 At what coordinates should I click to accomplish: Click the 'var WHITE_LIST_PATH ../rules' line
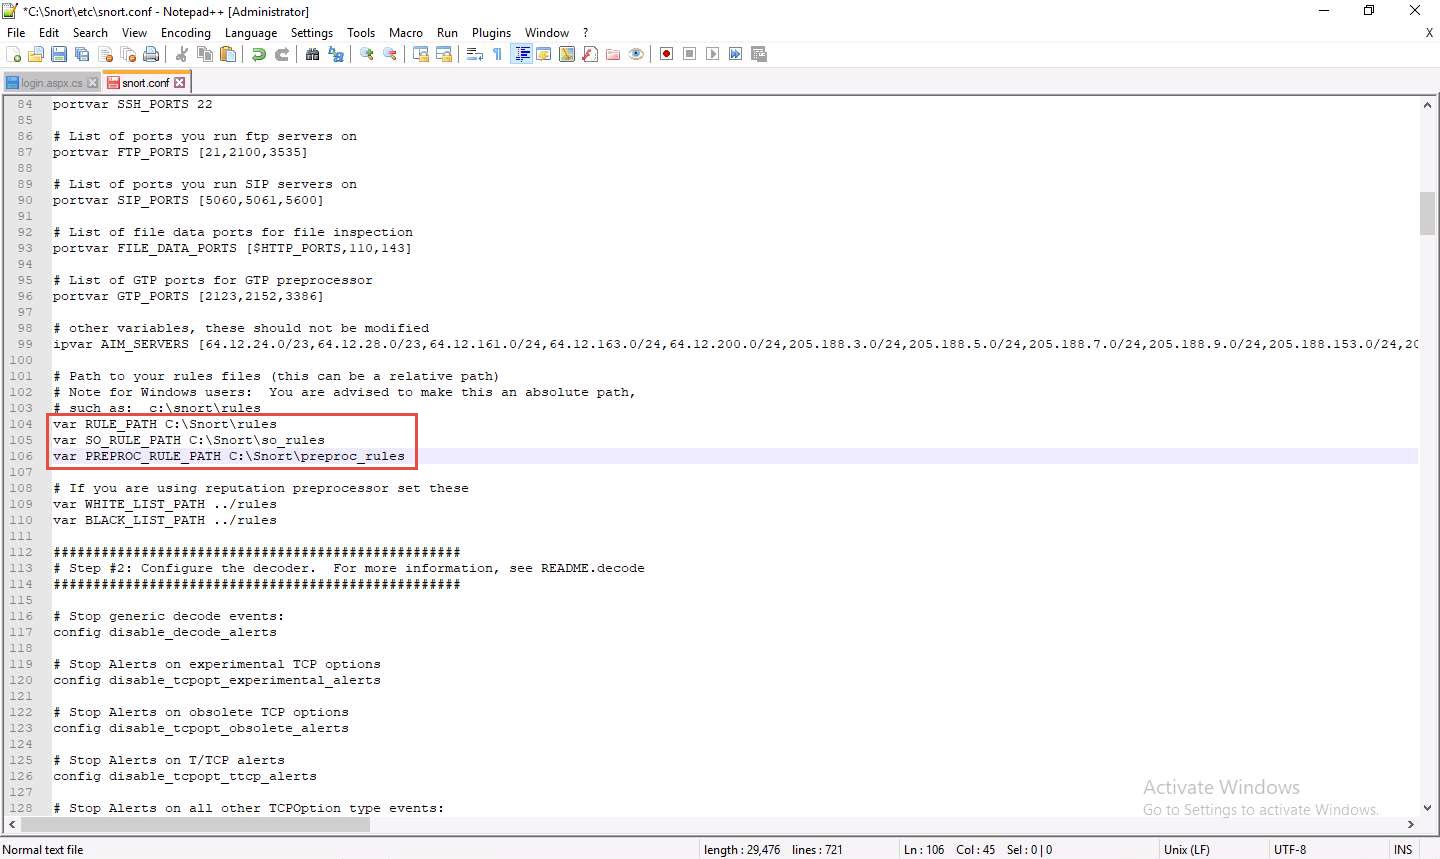click(x=165, y=504)
